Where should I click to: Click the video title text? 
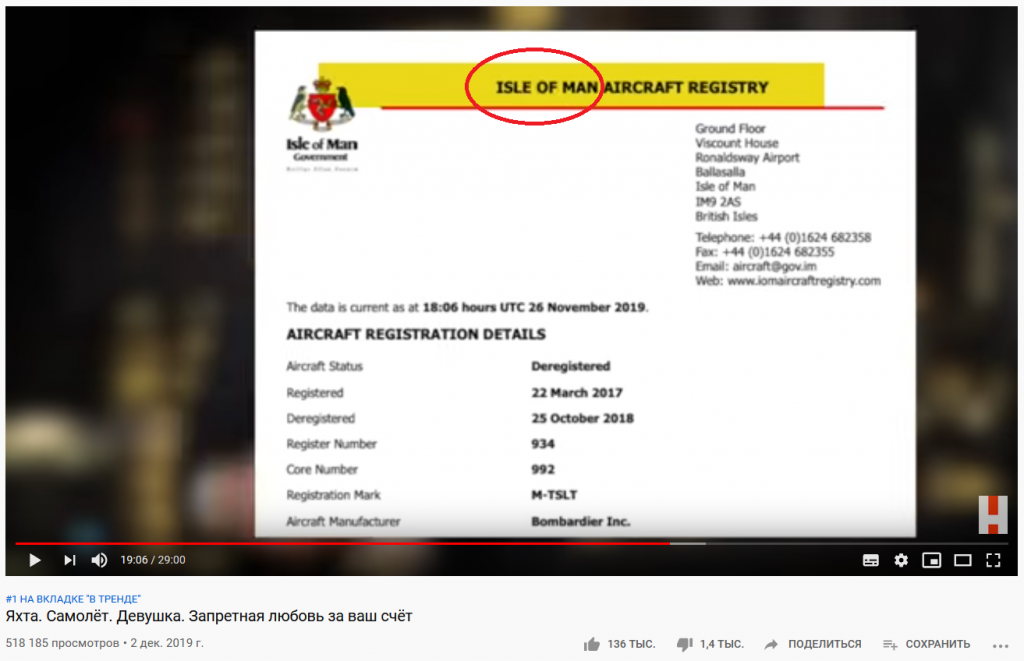pyautogui.click(x=209, y=616)
